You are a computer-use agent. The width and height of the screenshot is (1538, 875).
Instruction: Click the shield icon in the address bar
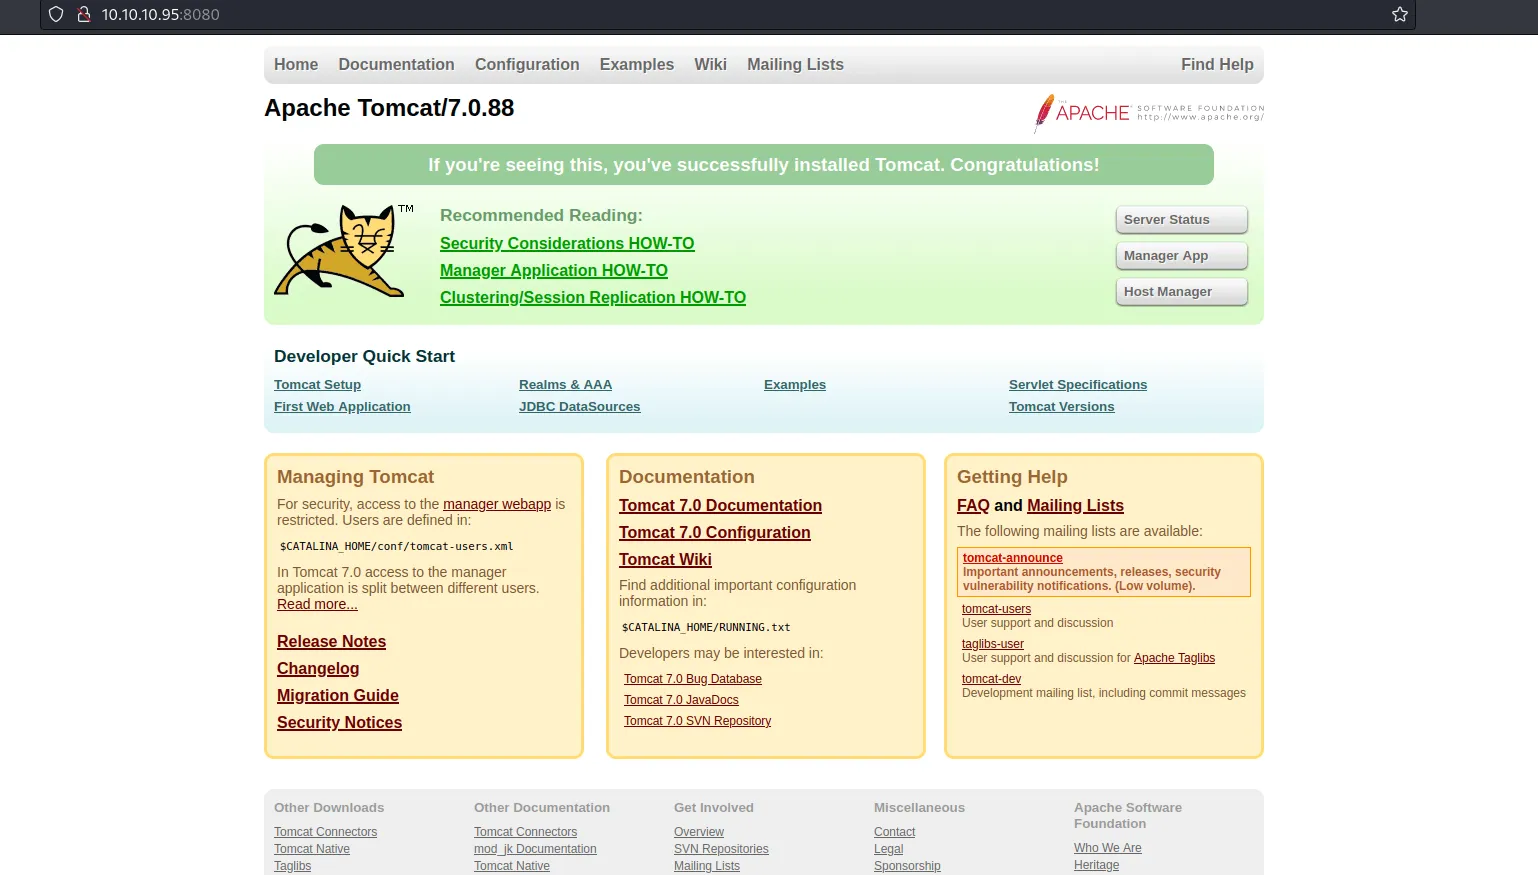pyautogui.click(x=55, y=15)
